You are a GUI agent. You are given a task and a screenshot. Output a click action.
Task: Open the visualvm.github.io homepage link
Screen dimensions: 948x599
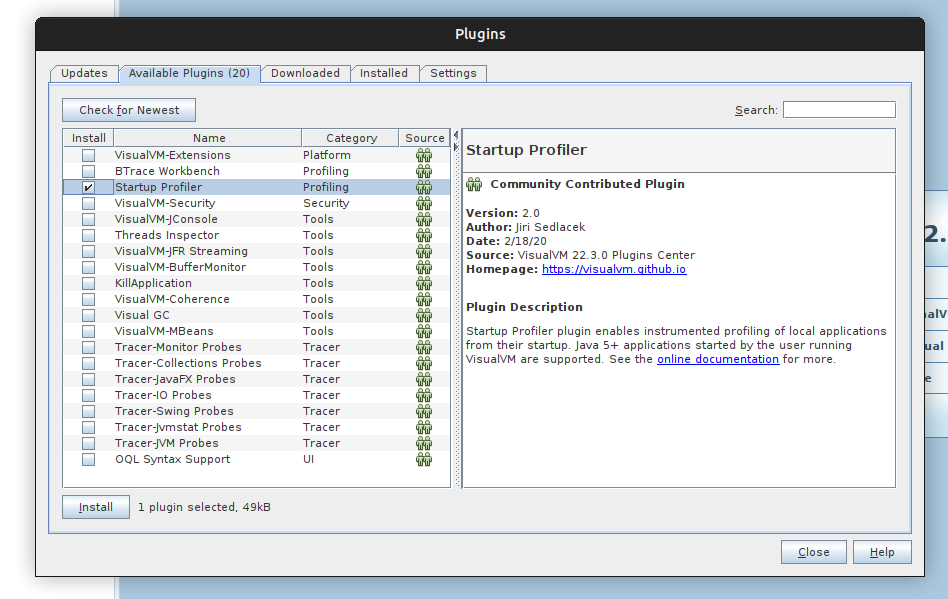click(613, 268)
